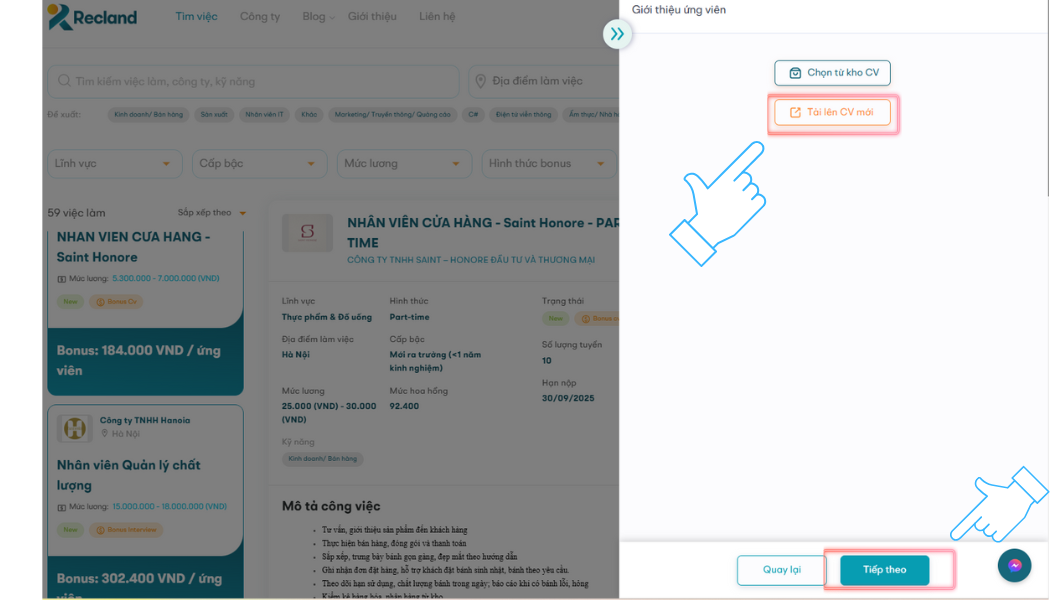Click the Bonus Cv badge on Saint Honore card
The width and height of the screenshot is (1050, 600).
tap(117, 302)
